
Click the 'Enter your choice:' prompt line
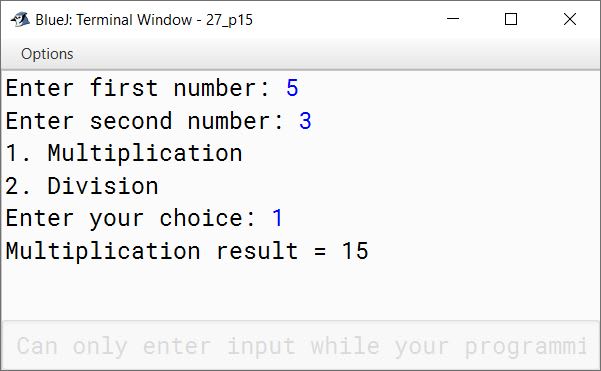coord(131,219)
